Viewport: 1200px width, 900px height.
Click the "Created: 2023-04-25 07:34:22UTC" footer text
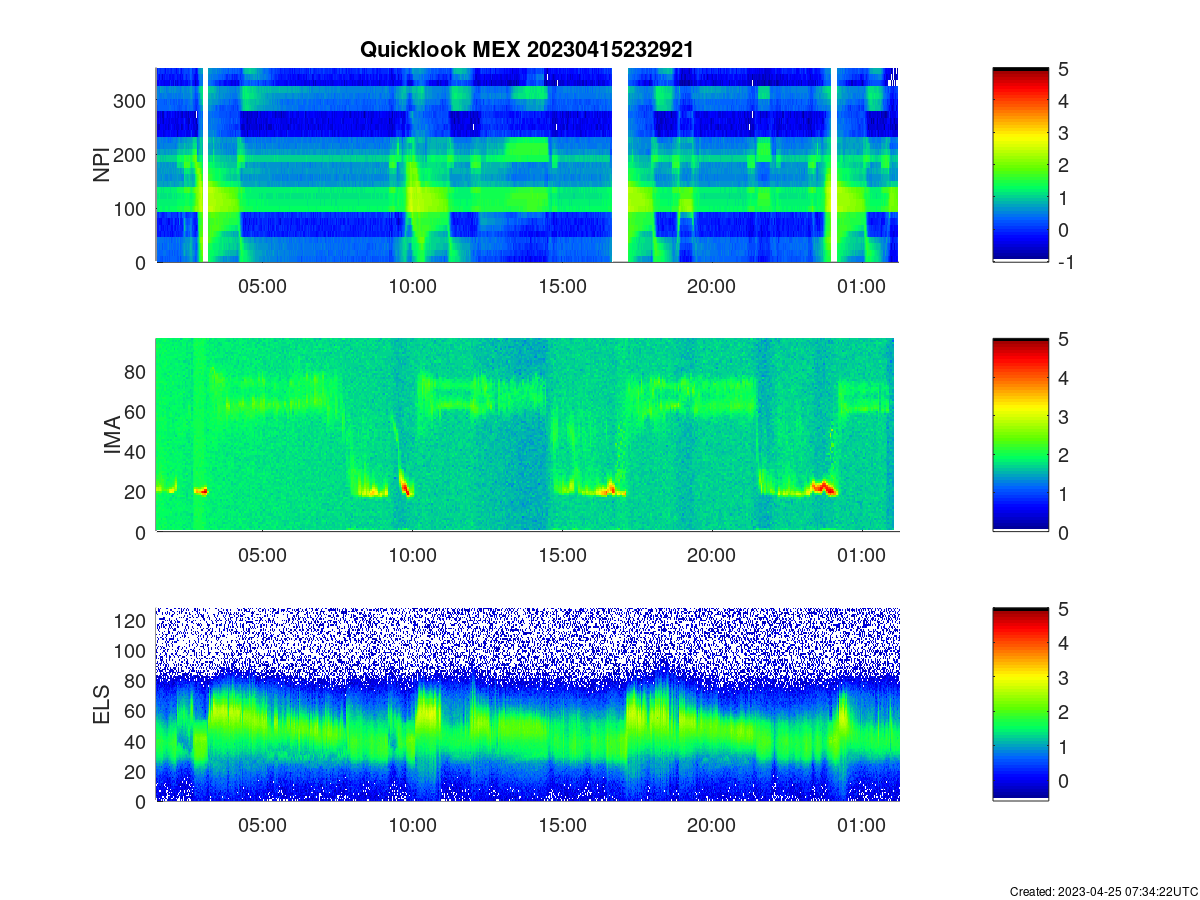[x=1104, y=891]
